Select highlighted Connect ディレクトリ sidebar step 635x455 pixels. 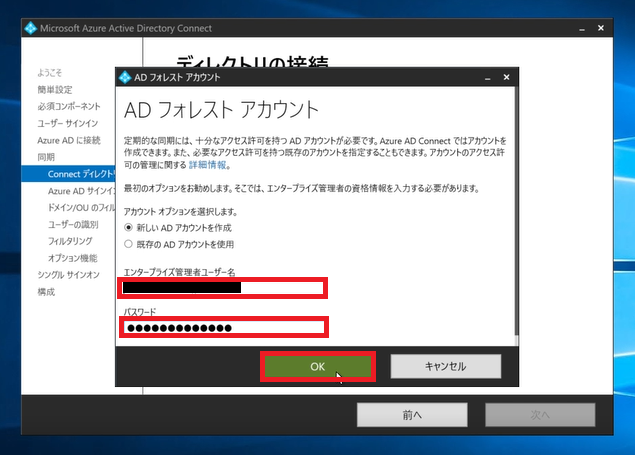[68, 174]
